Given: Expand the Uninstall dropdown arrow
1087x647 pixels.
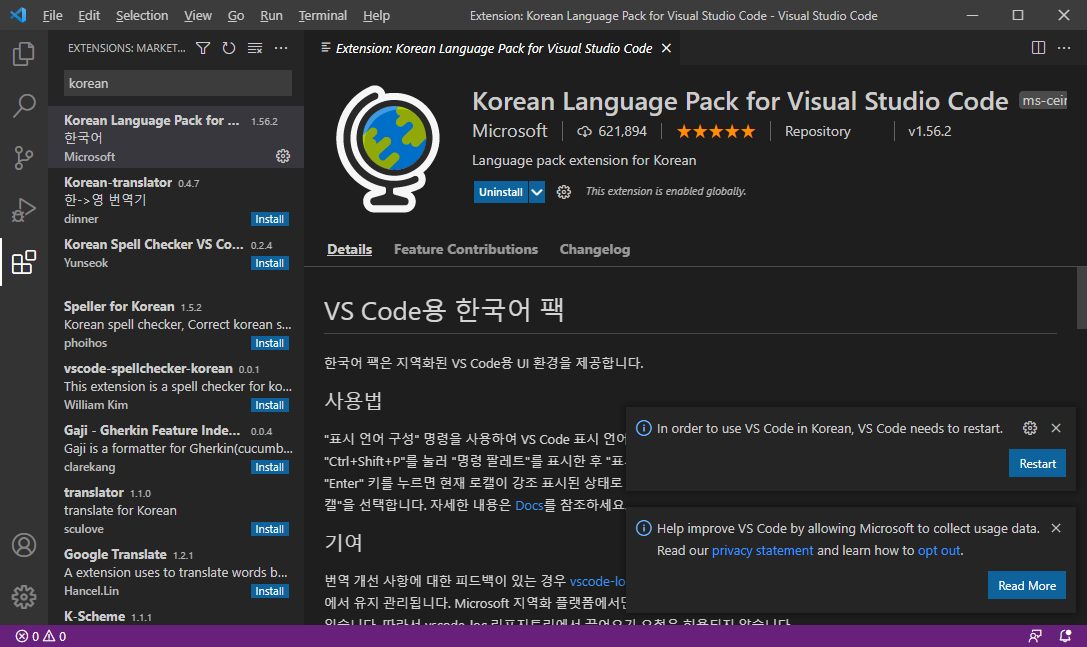Looking at the screenshot, I should point(537,192).
